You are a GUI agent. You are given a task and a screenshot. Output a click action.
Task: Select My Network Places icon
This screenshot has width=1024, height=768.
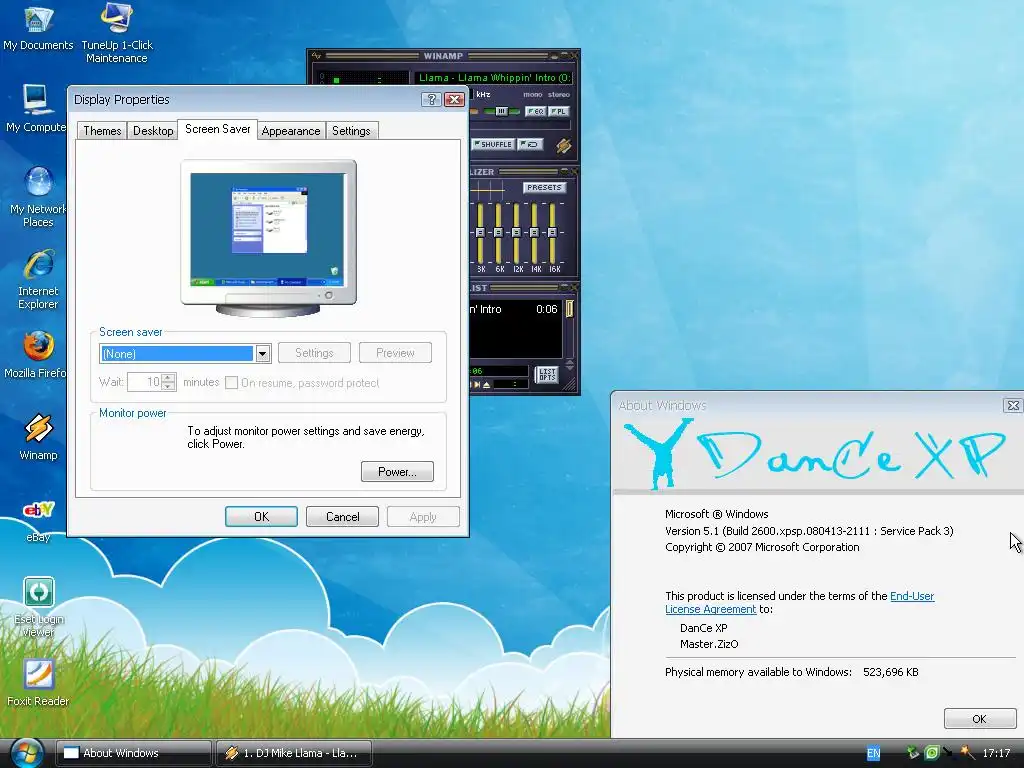[x=38, y=197]
